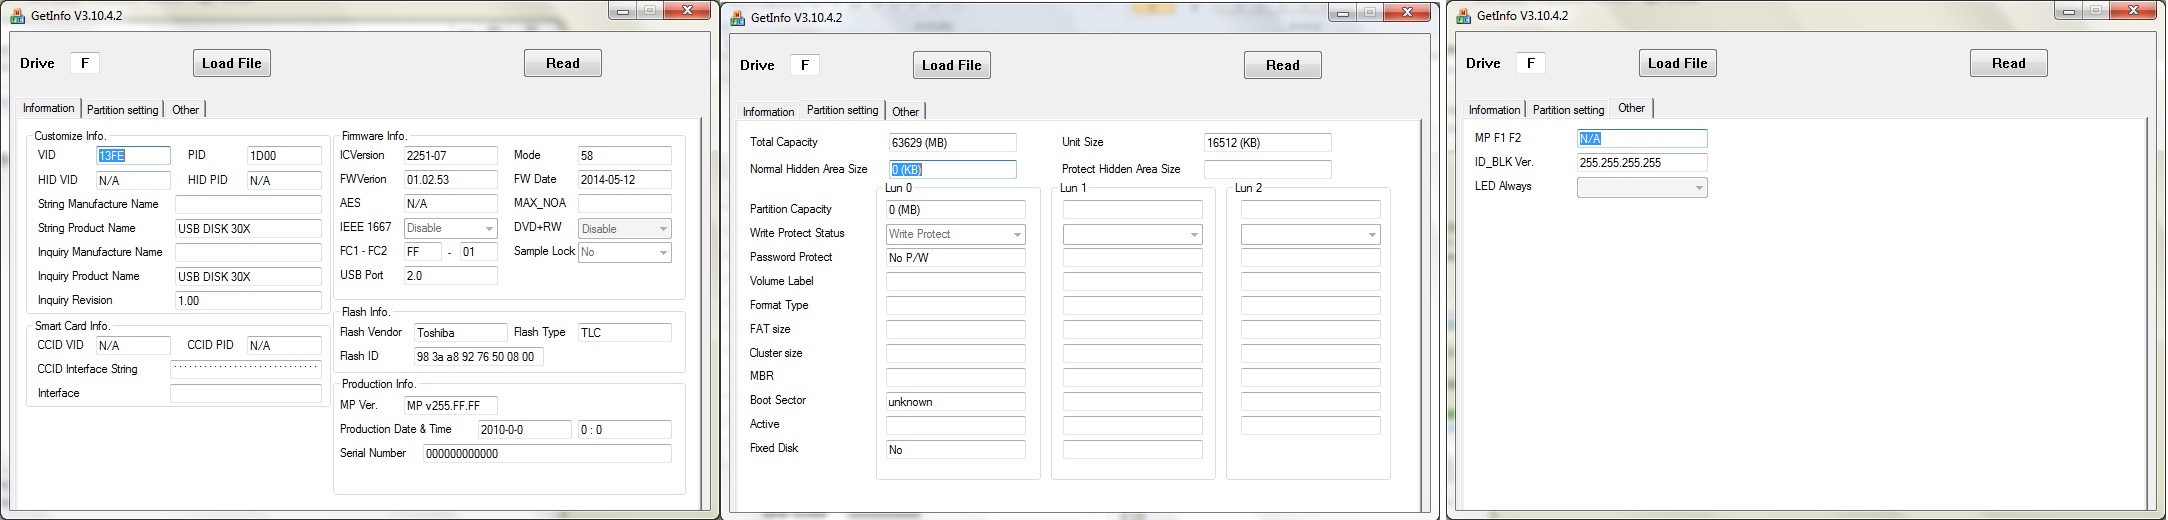
Task: Open Lun 0 Write Protect Status dropdown
Action: pyautogui.click(x=956, y=234)
